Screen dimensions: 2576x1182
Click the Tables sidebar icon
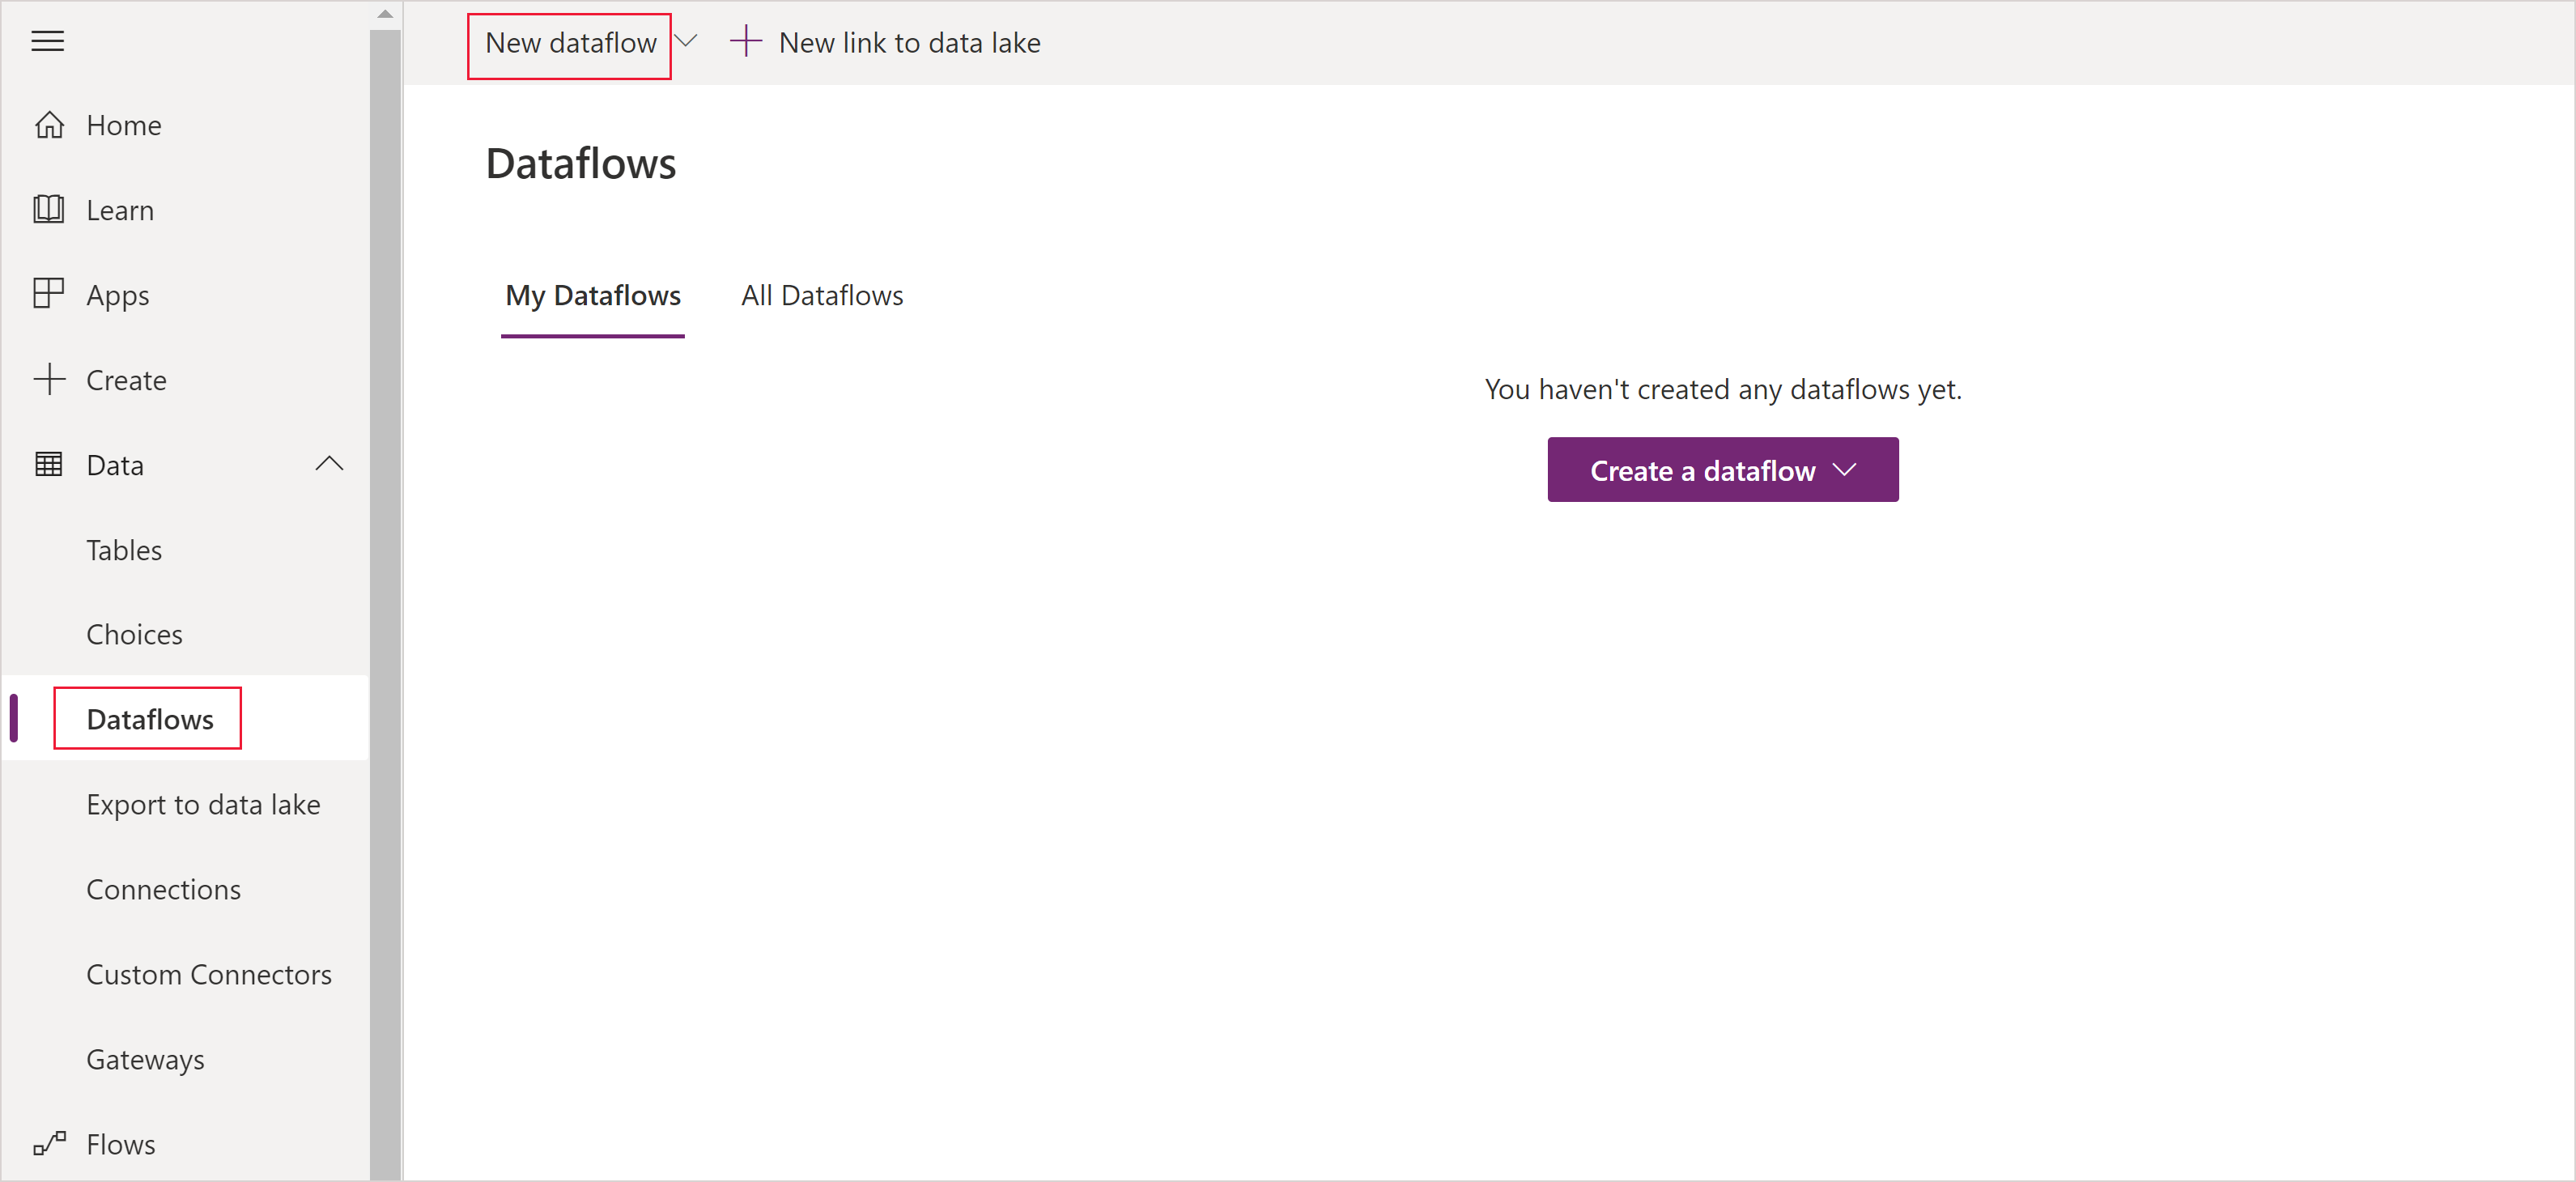[x=125, y=549]
